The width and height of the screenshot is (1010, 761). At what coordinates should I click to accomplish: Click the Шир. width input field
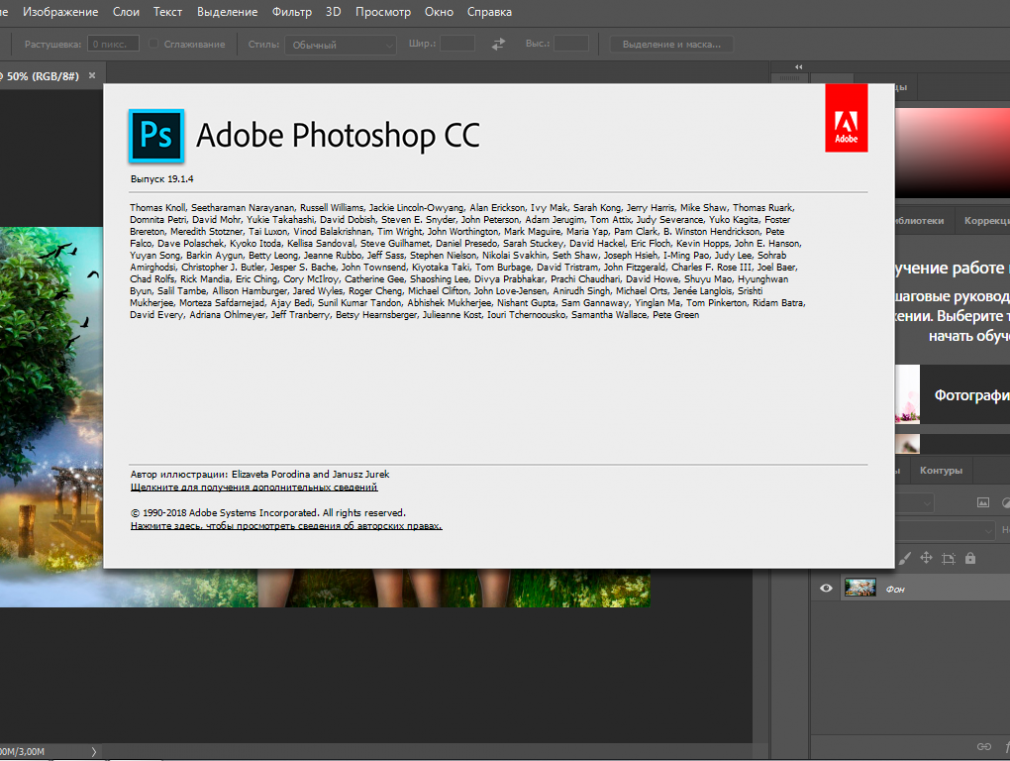click(x=457, y=44)
